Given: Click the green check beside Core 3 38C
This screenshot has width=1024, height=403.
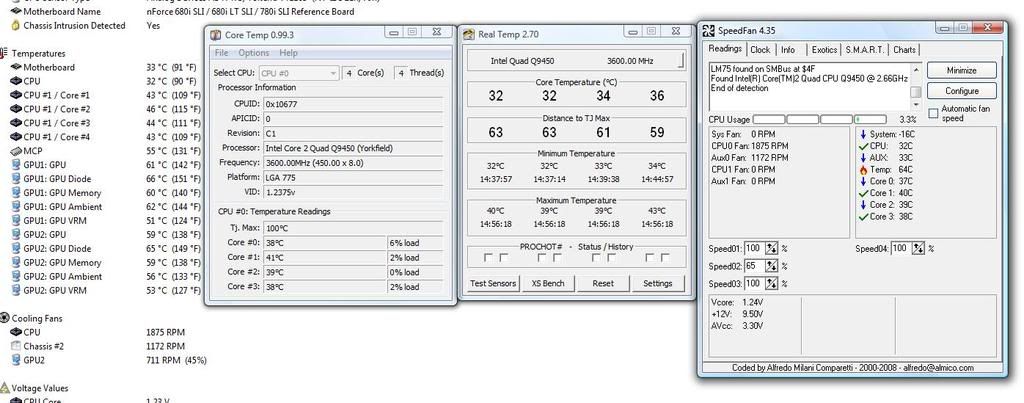Looking at the screenshot, I should tap(864, 217).
